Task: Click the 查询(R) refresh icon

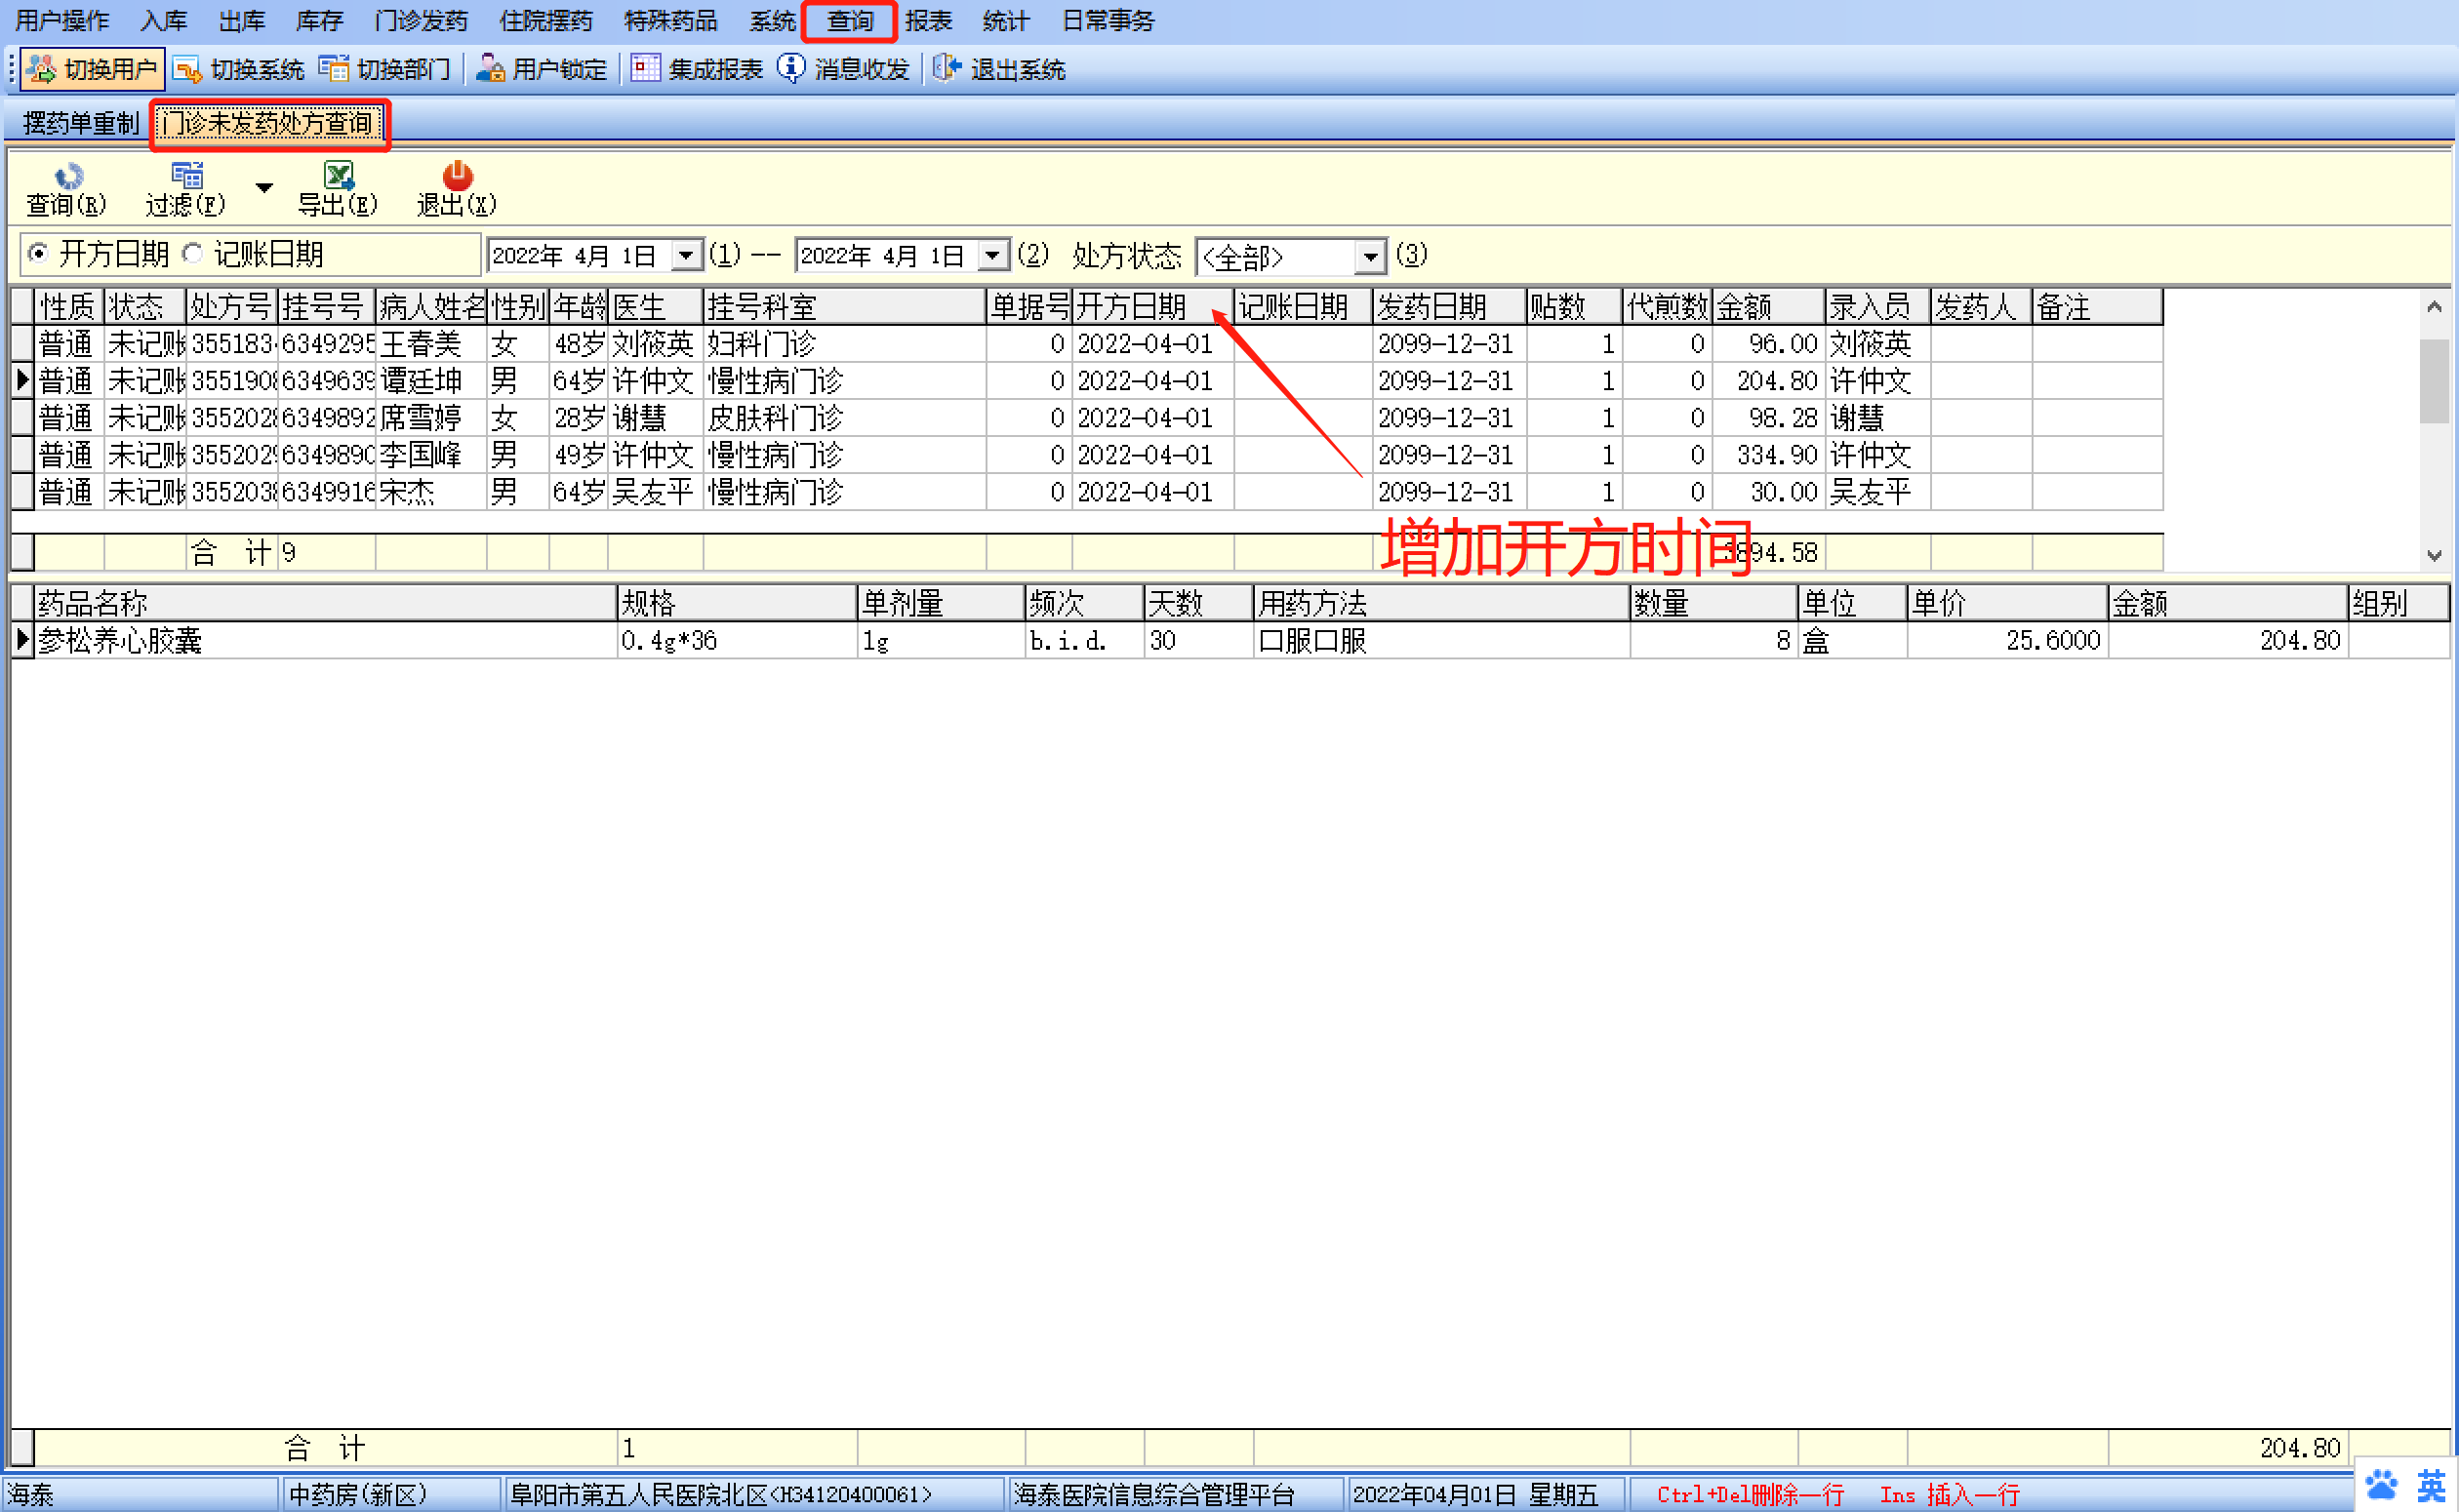Action: pyautogui.click(x=68, y=177)
